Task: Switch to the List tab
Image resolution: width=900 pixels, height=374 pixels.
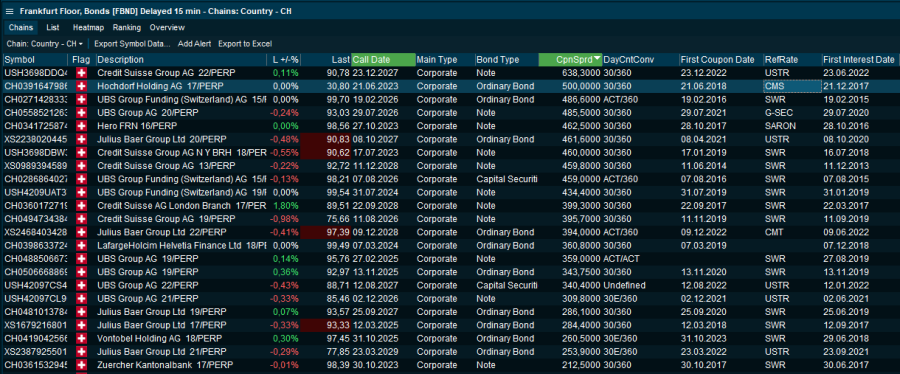Action: click(x=53, y=28)
